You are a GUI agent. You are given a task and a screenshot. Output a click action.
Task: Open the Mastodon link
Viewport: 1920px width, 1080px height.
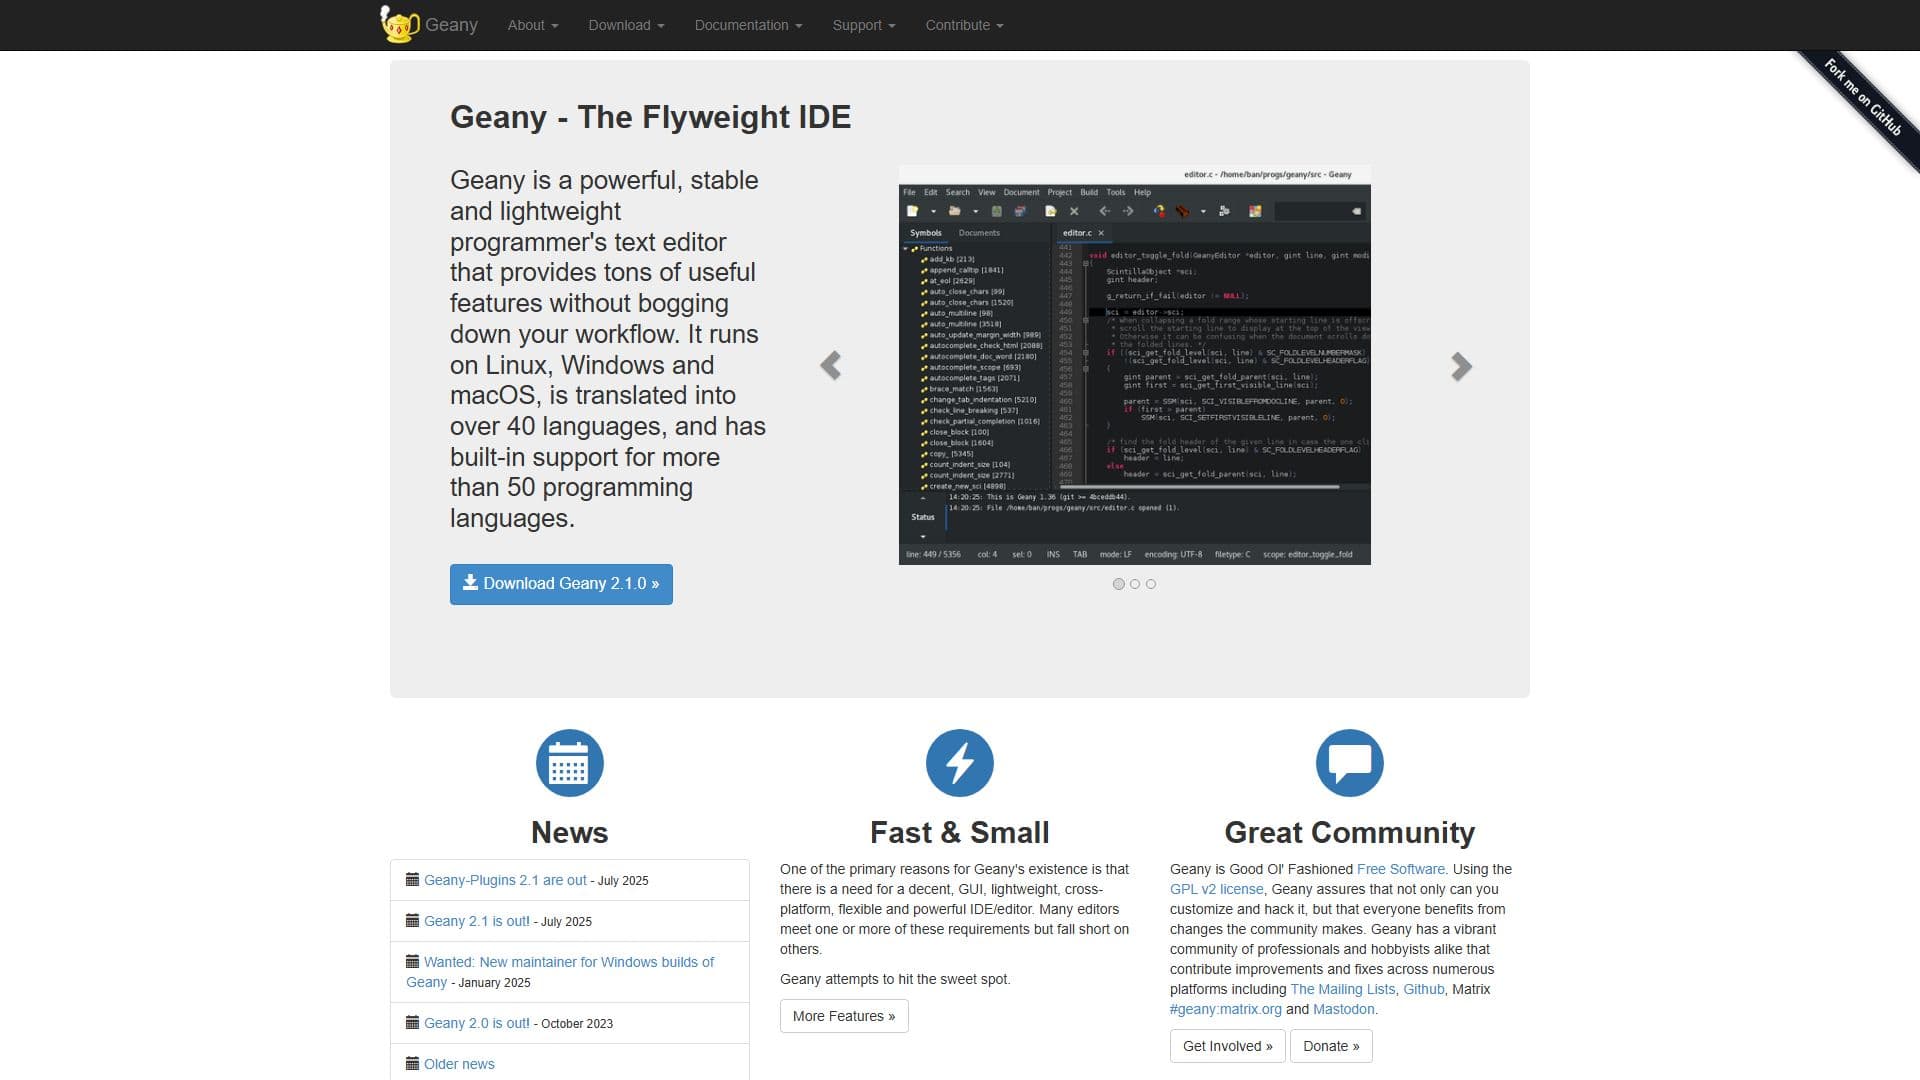tap(1343, 1009)
